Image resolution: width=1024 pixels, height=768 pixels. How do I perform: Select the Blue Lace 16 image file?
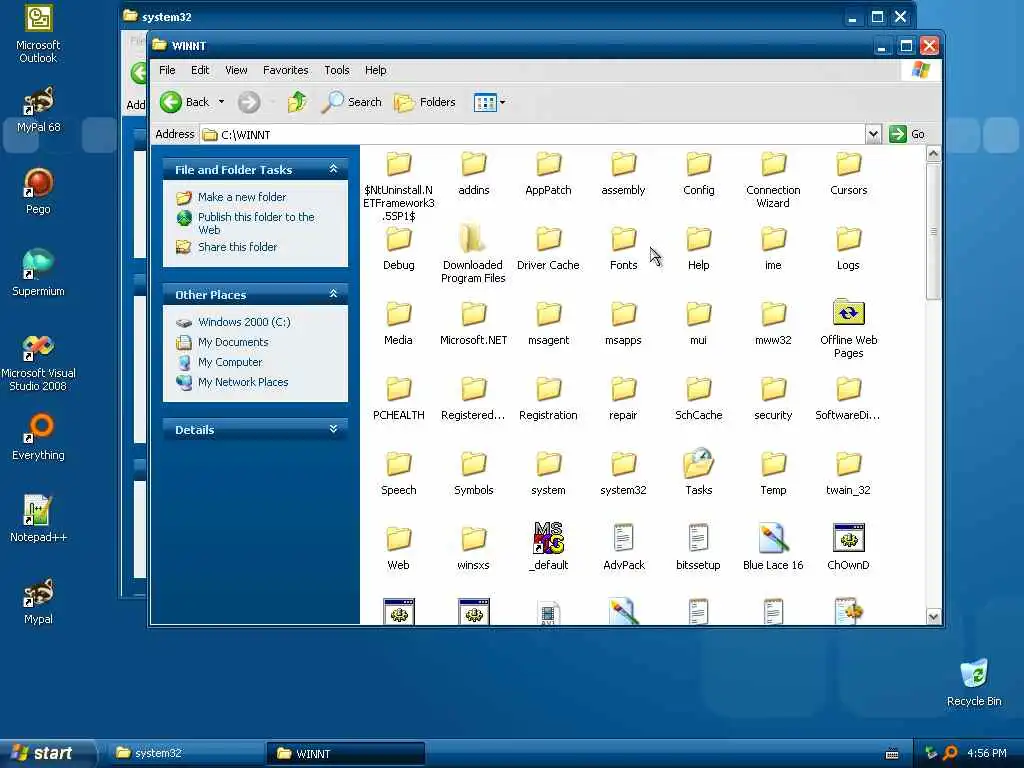(x=773, y=547)
